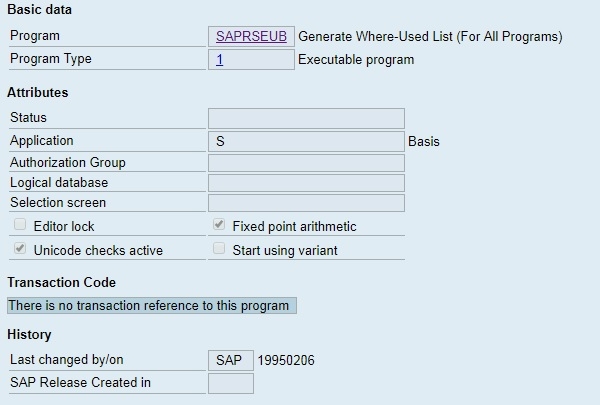Disable the Unicode checks active checkbox
This screenshot has width=600, height=405.
(x=20, y=249)
